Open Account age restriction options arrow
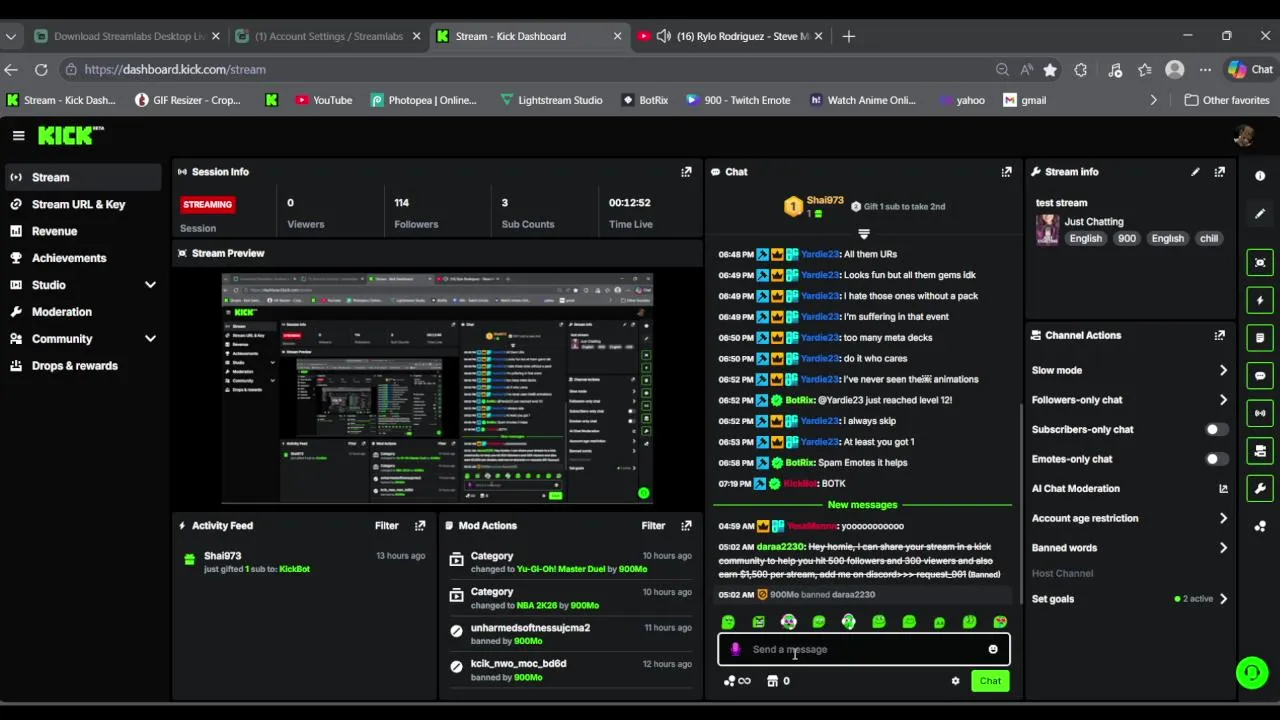The height and width of the screenshot is (720, 1280). (x=1223, y=518)
